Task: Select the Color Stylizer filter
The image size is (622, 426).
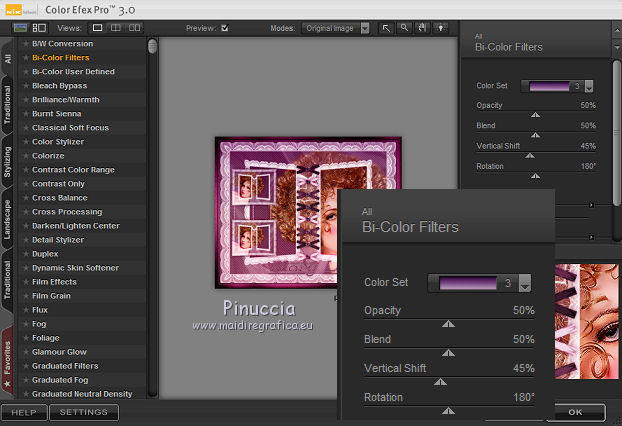Action: pos(58,142)
